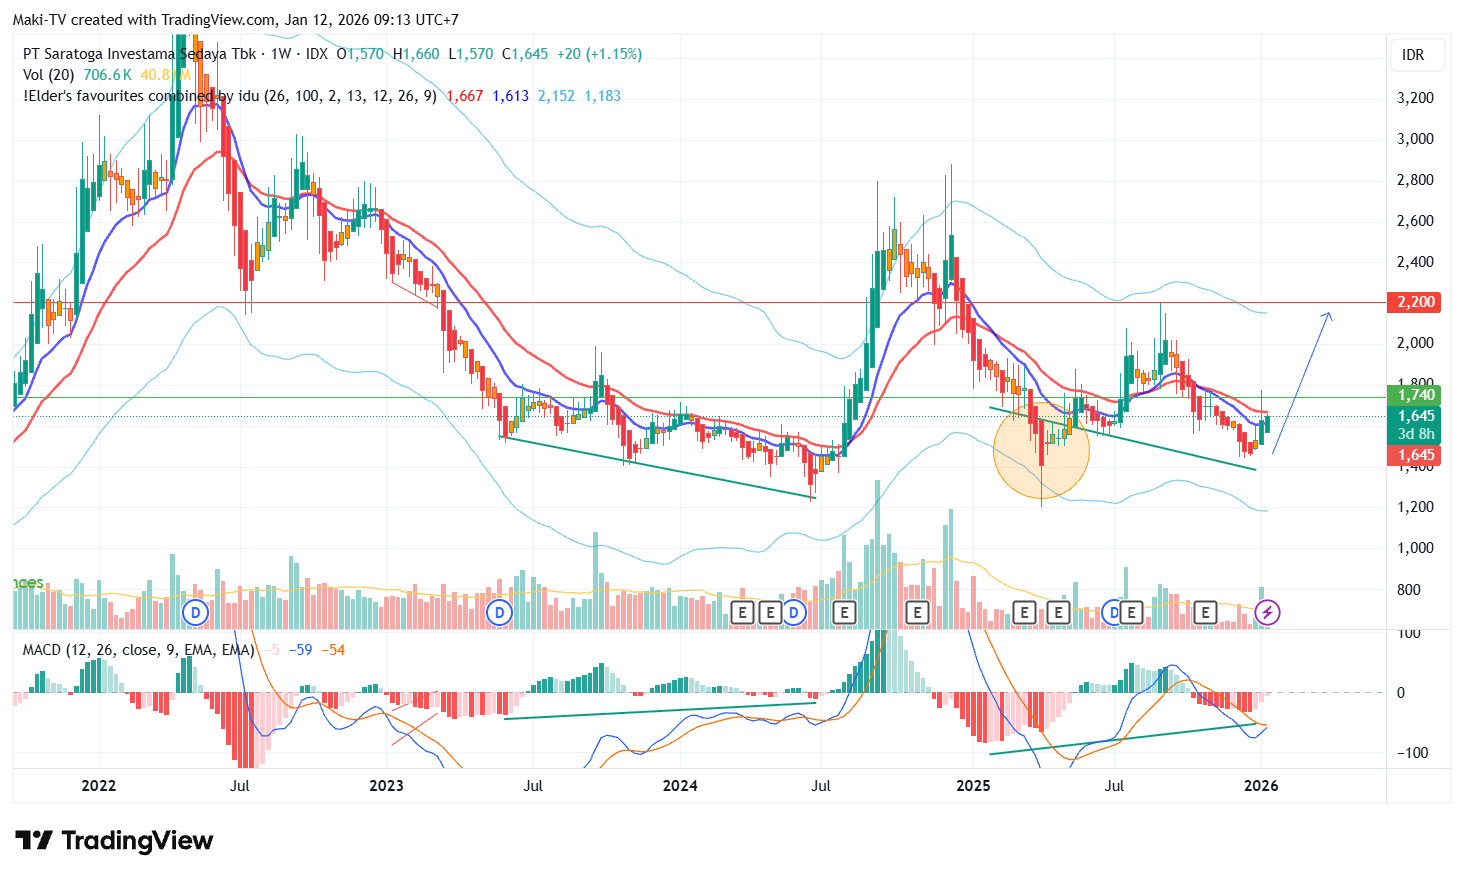Click the green 1,740 price label

1416,395
